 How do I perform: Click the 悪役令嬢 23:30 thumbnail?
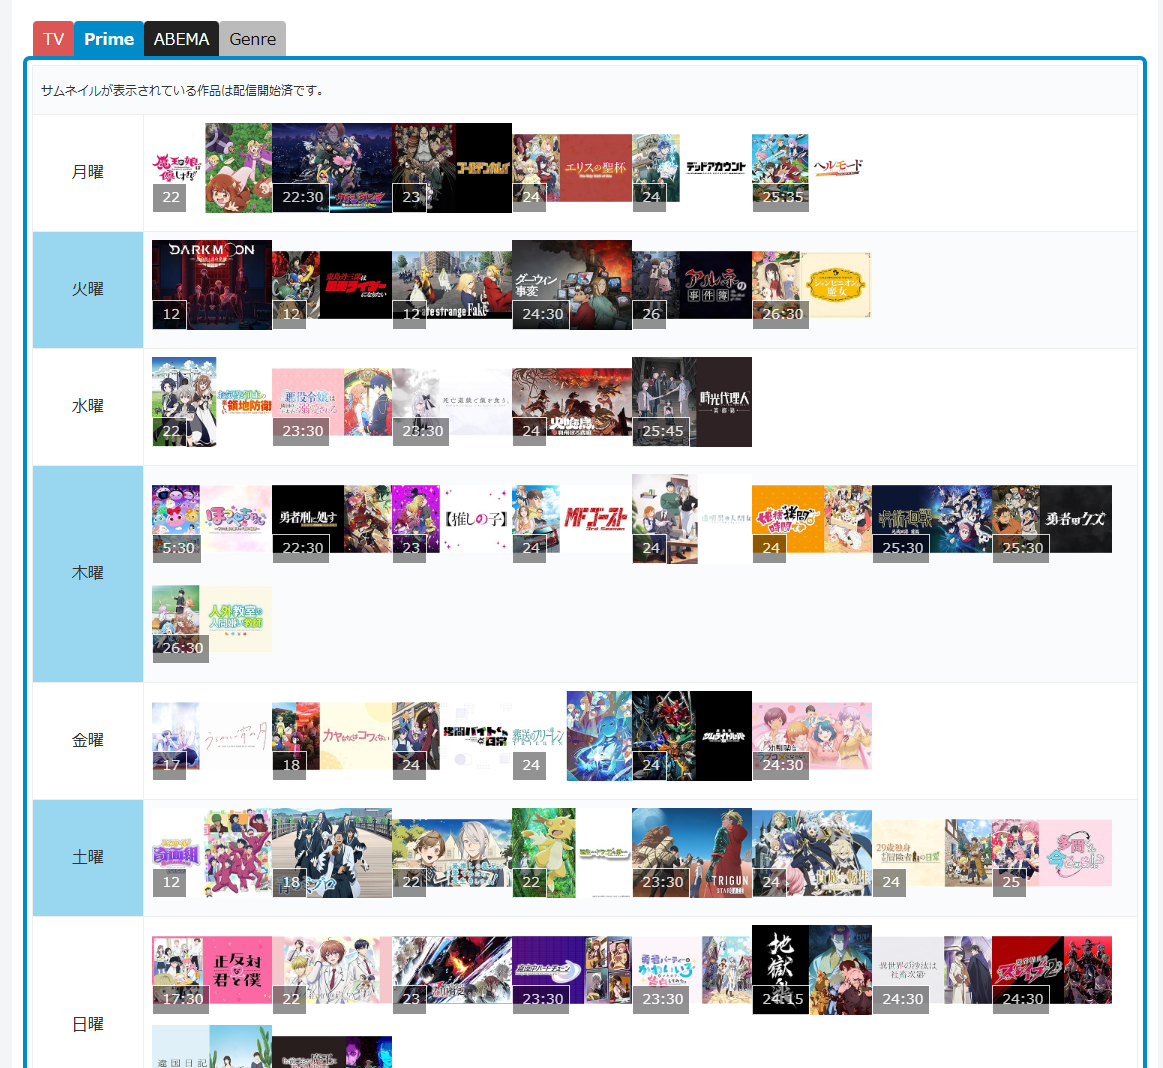[332, 402]
